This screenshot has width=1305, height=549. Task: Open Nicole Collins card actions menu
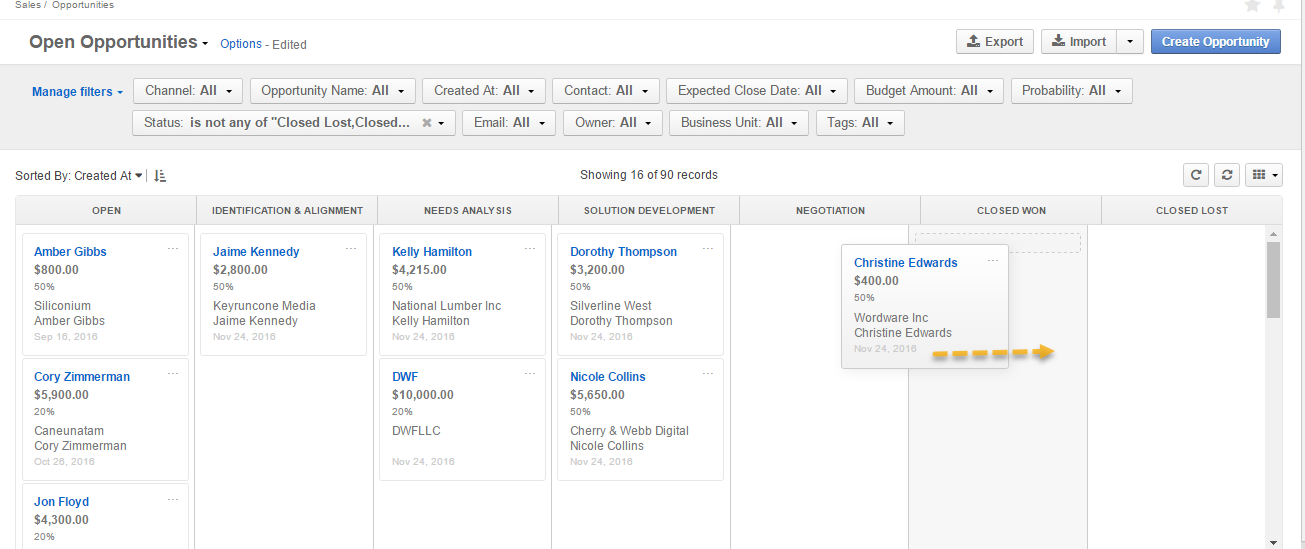click(708, 373)
